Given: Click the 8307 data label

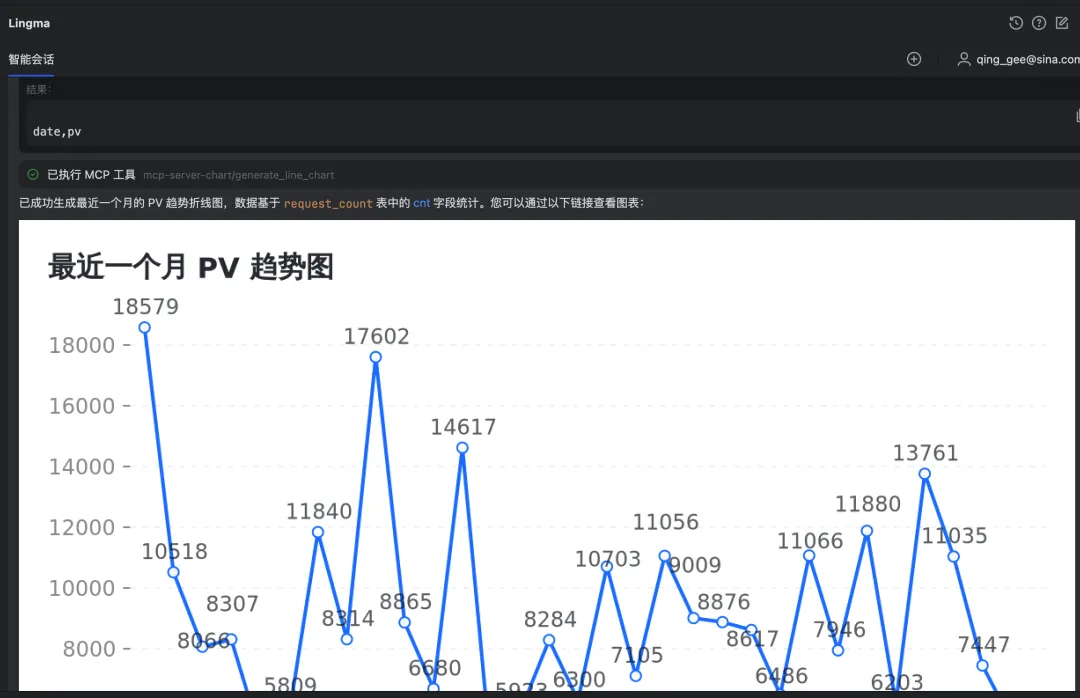Looking at the screenshot, I should tap(232, 604).
